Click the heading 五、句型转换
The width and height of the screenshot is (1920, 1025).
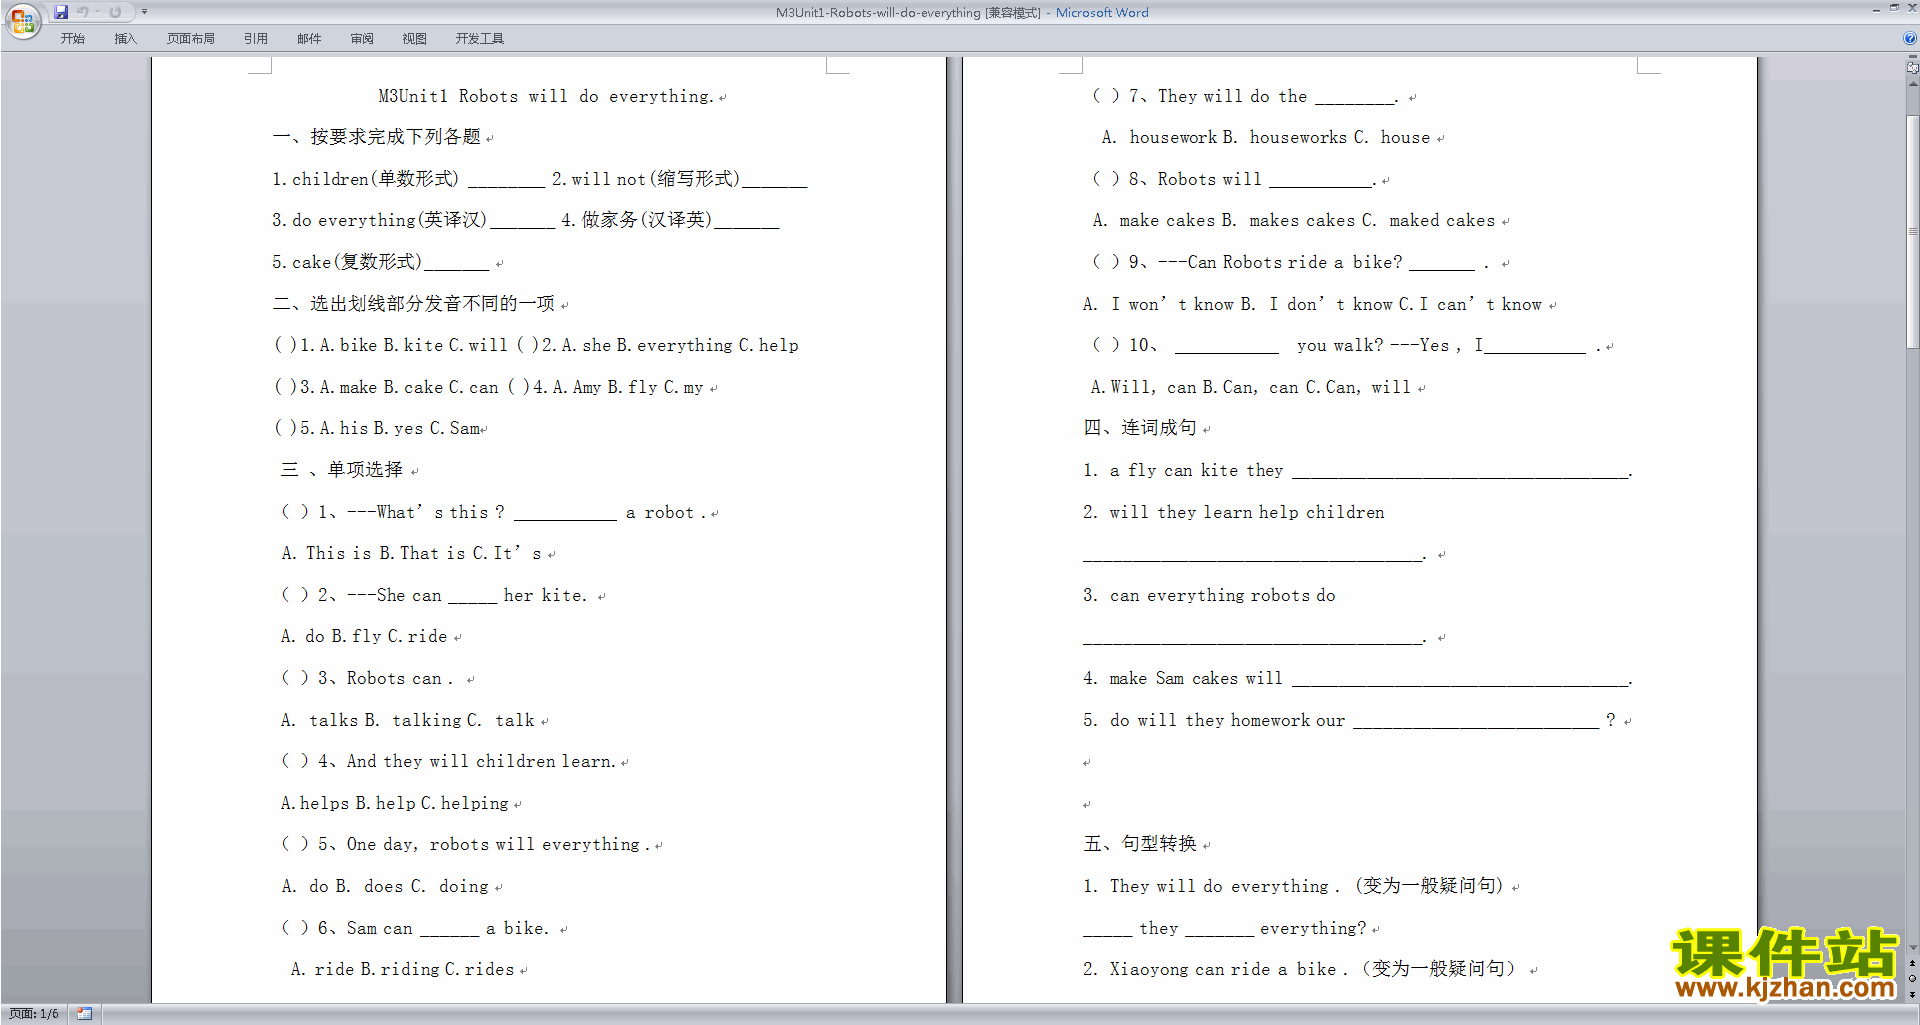pos(1140,844)
